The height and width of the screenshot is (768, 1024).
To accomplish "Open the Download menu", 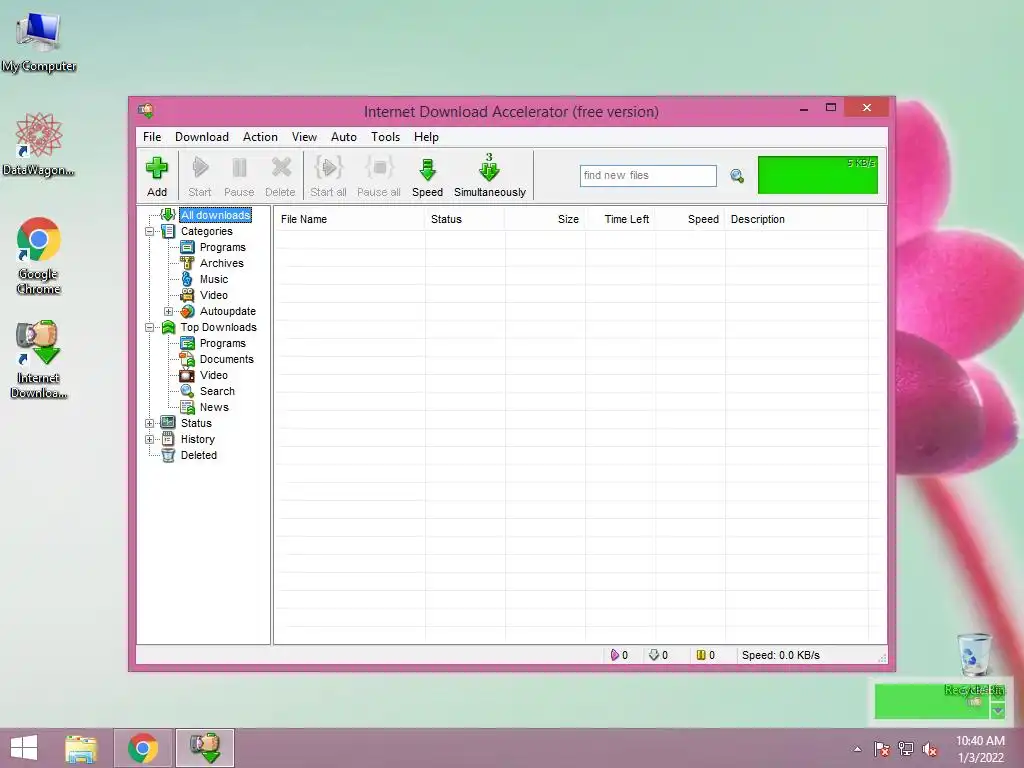I will click(202, 137).
